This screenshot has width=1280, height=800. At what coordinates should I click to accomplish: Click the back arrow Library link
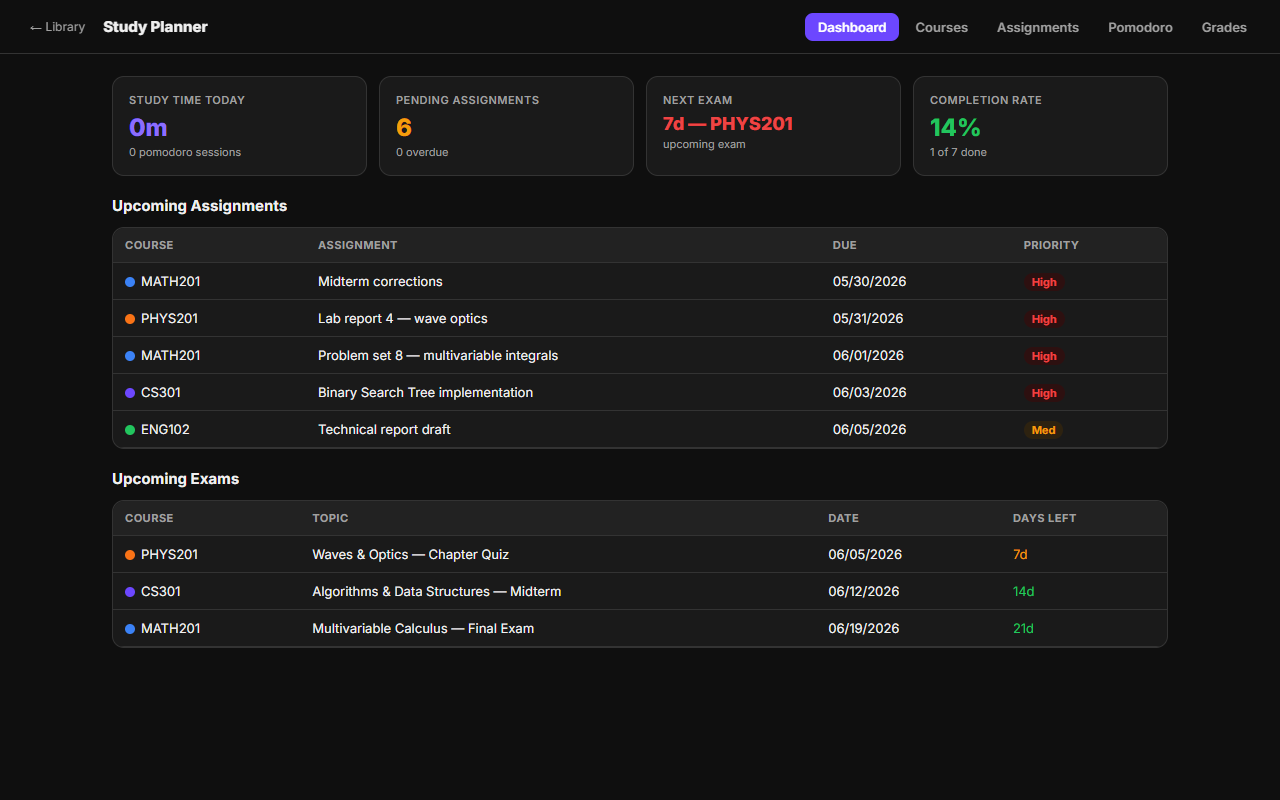click(x=57, y=27)
